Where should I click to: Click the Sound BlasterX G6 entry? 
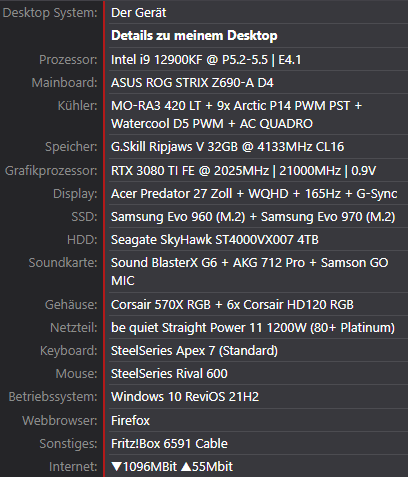pyautogui.click(x=250, y=271)
